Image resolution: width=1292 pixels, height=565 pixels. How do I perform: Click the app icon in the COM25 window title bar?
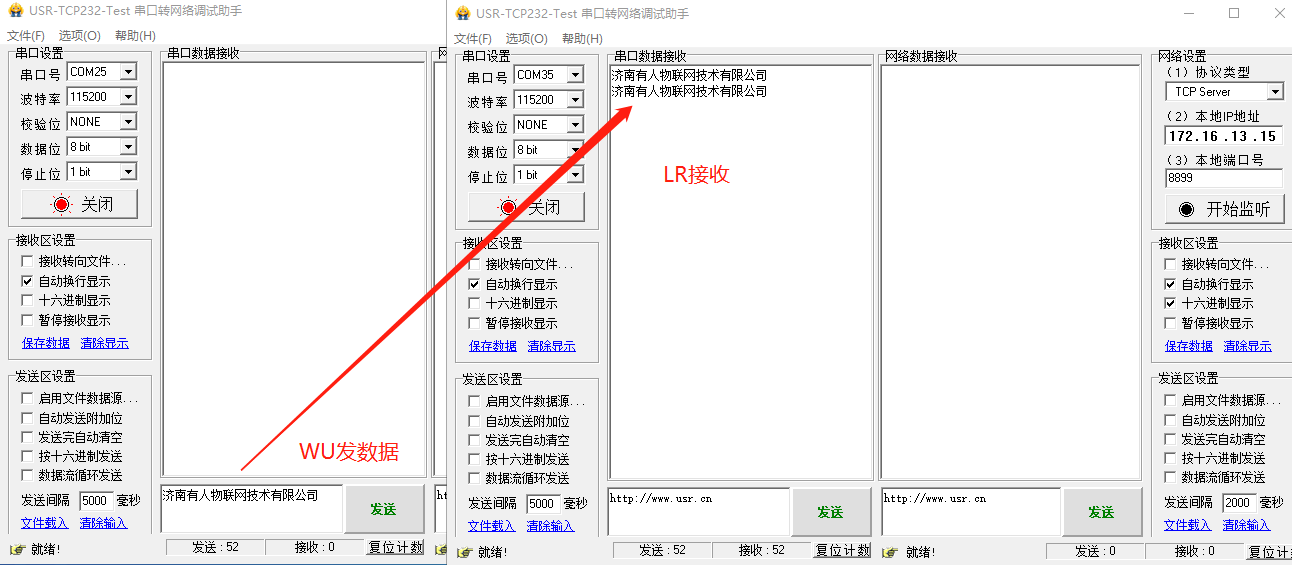click(15, 10)
